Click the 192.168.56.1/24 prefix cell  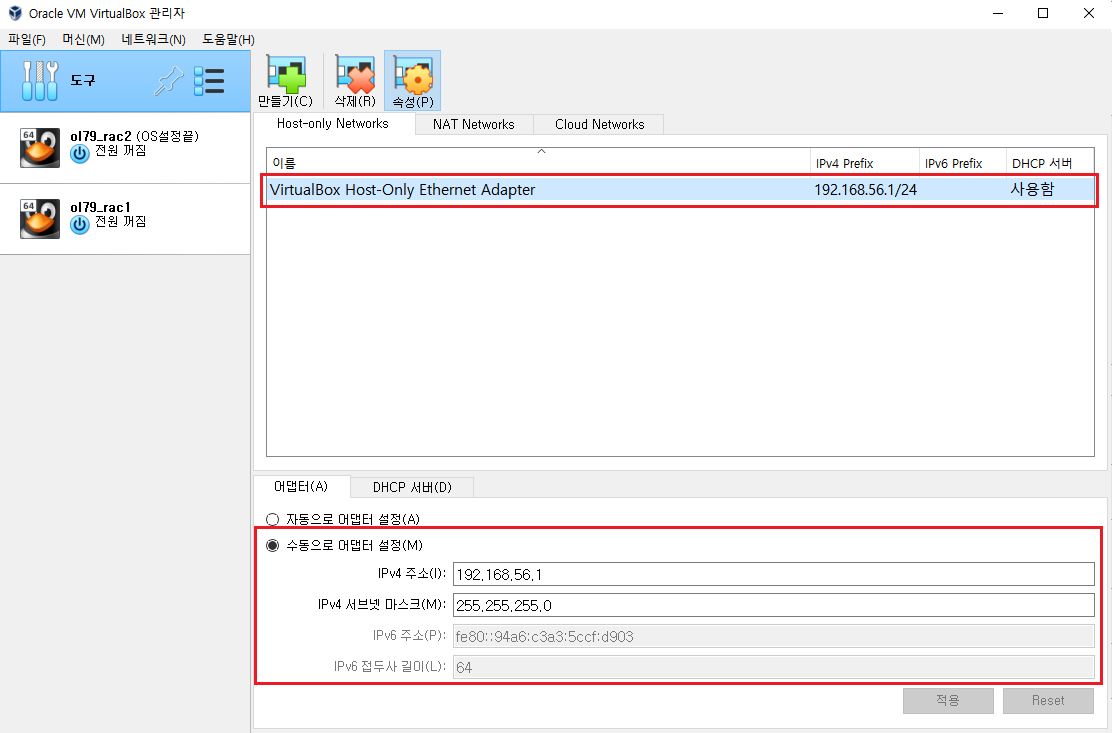865,189
